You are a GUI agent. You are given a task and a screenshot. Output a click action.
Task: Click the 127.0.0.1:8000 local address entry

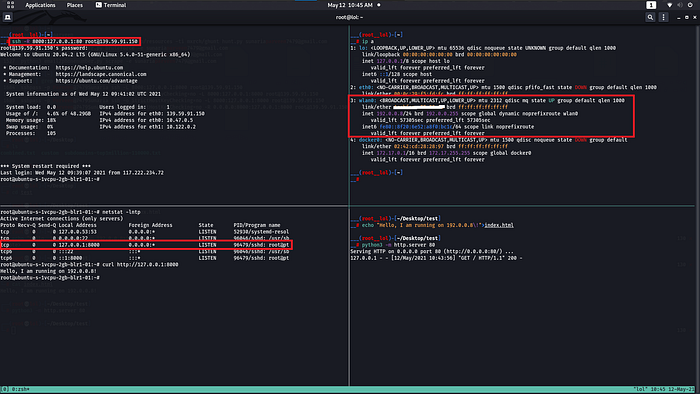pos(79,245)
